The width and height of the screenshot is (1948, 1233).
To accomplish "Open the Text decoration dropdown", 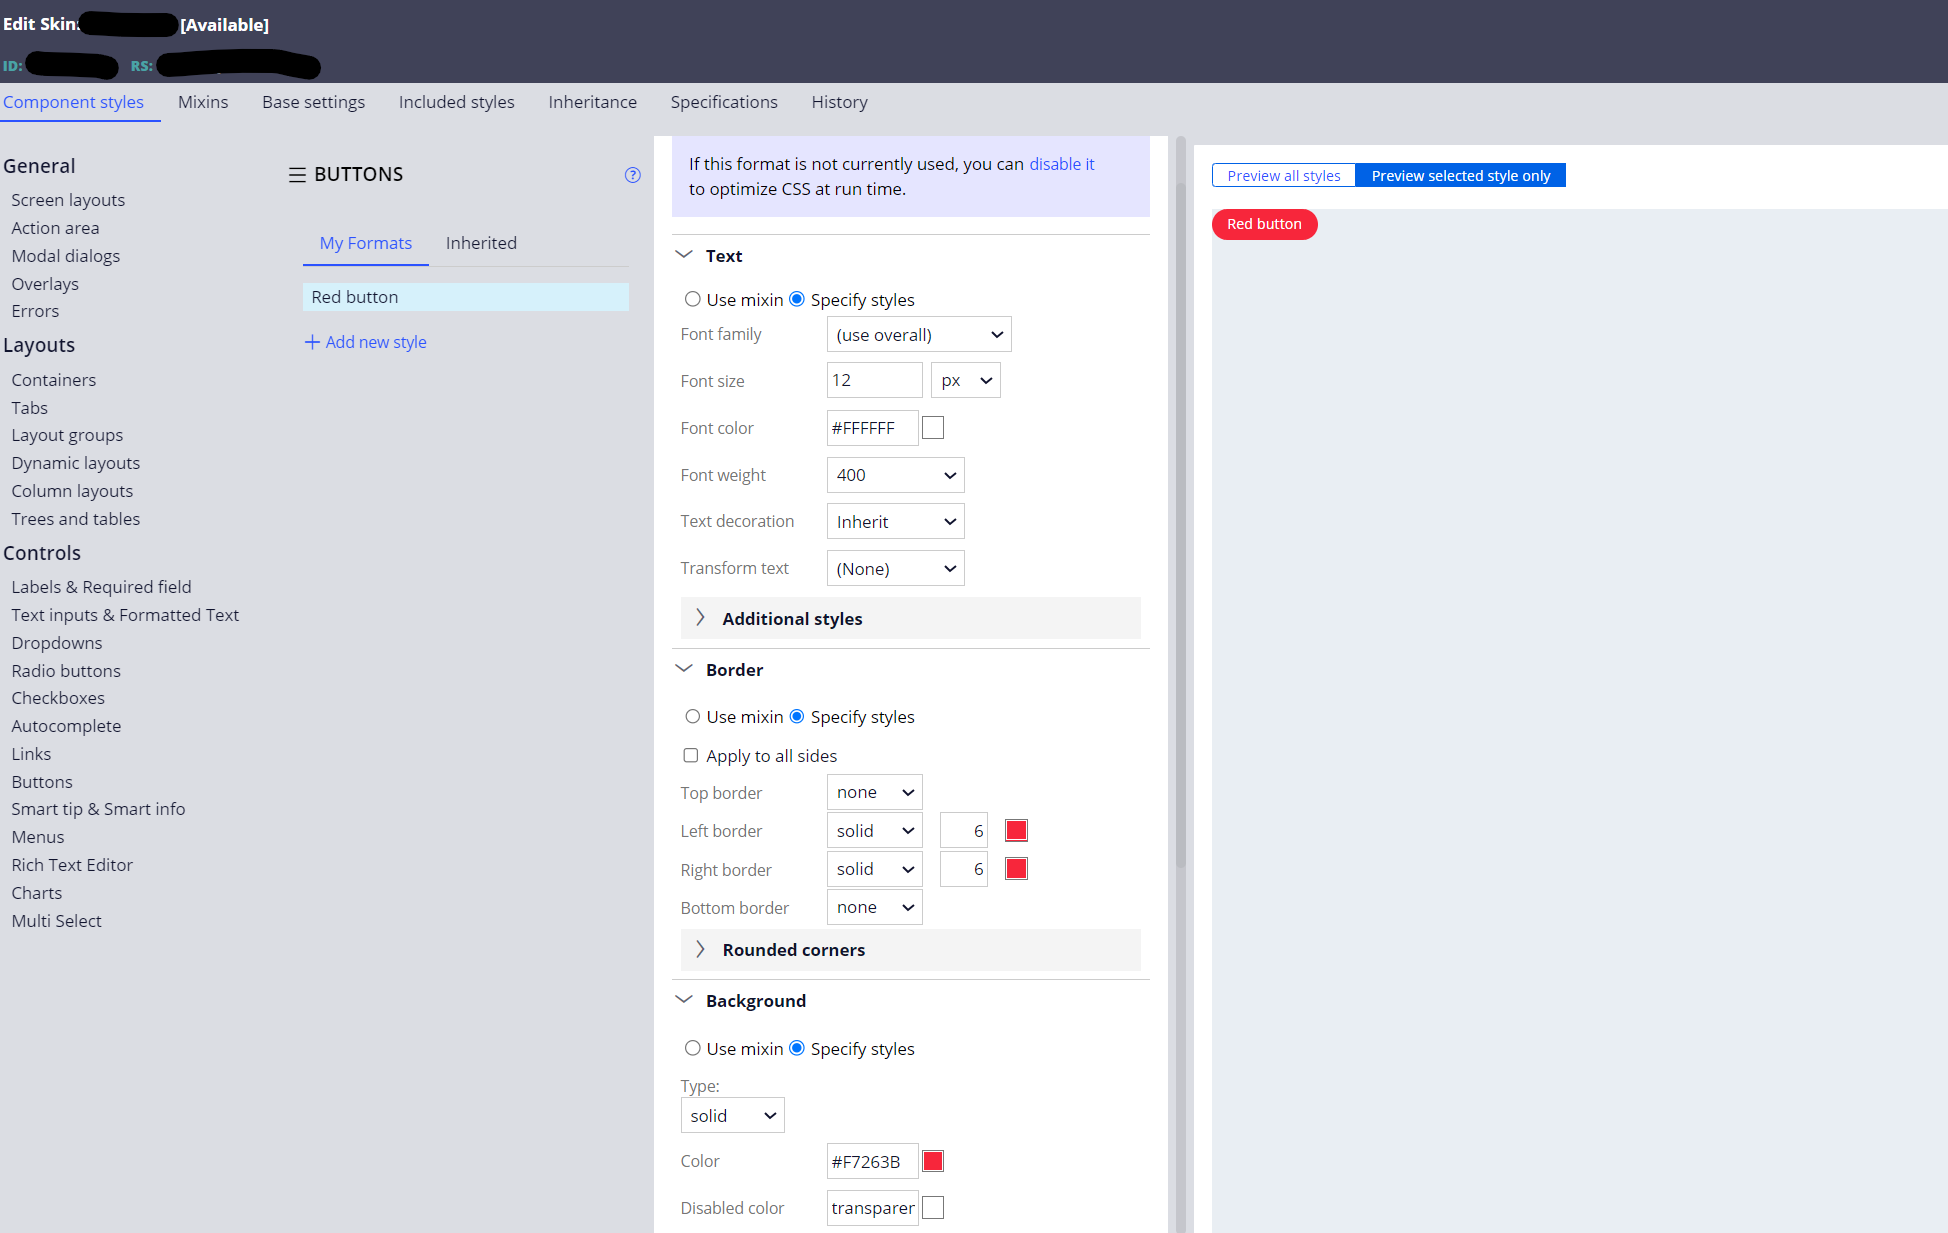I will (x=896, y=521).
